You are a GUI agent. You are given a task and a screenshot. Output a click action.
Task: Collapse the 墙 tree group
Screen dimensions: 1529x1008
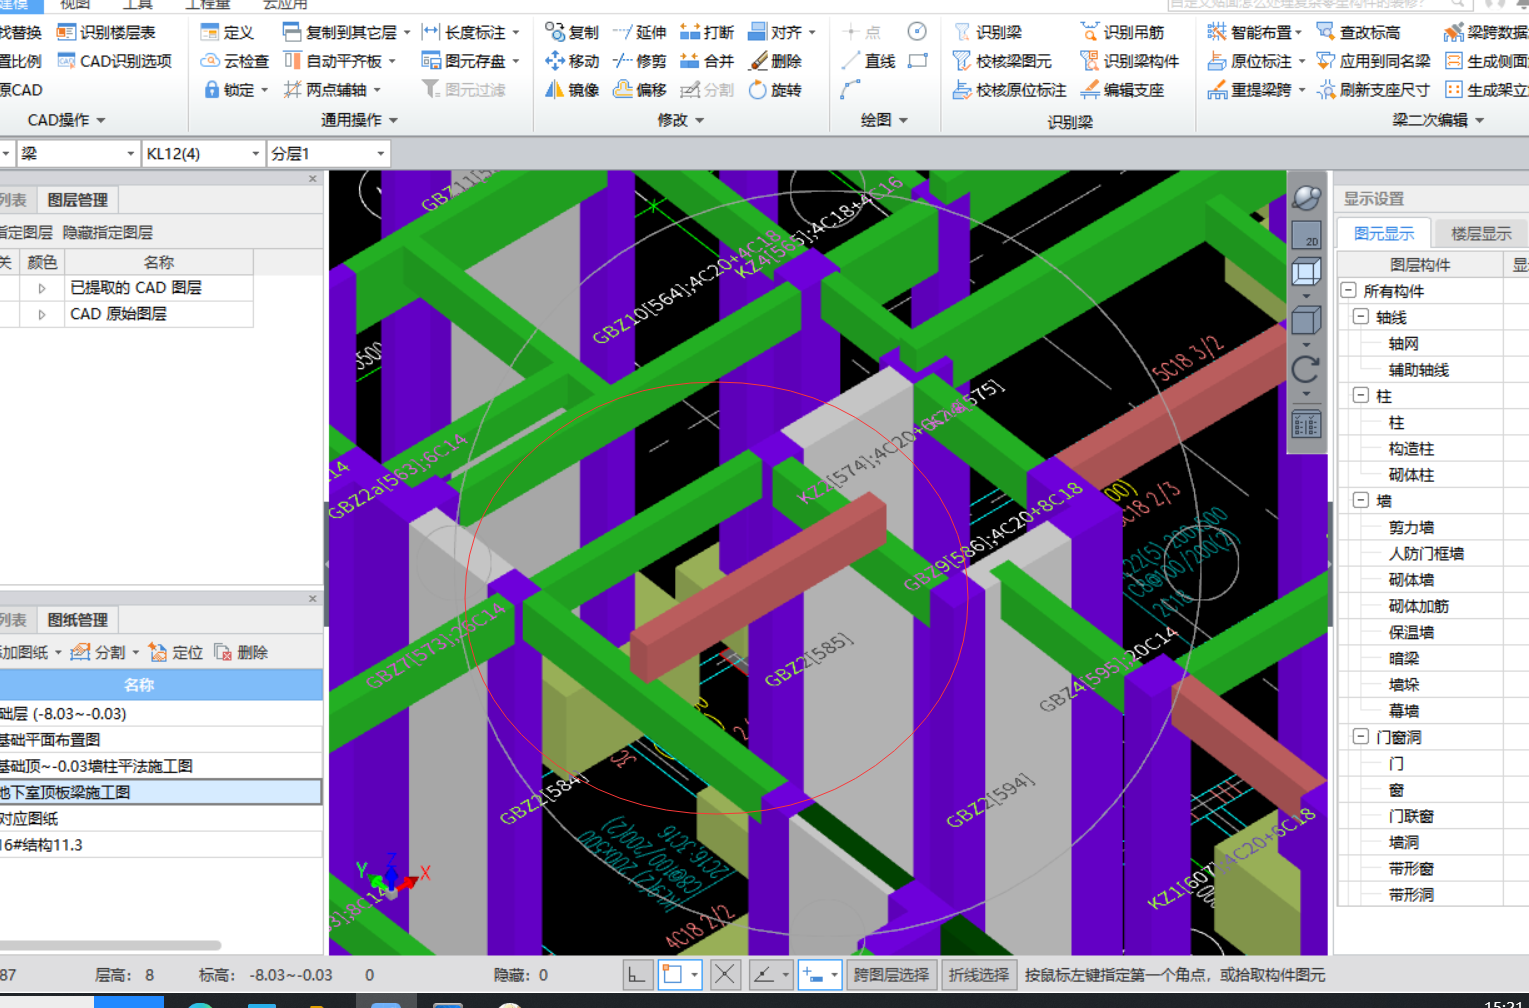[x=1361, y=501]
